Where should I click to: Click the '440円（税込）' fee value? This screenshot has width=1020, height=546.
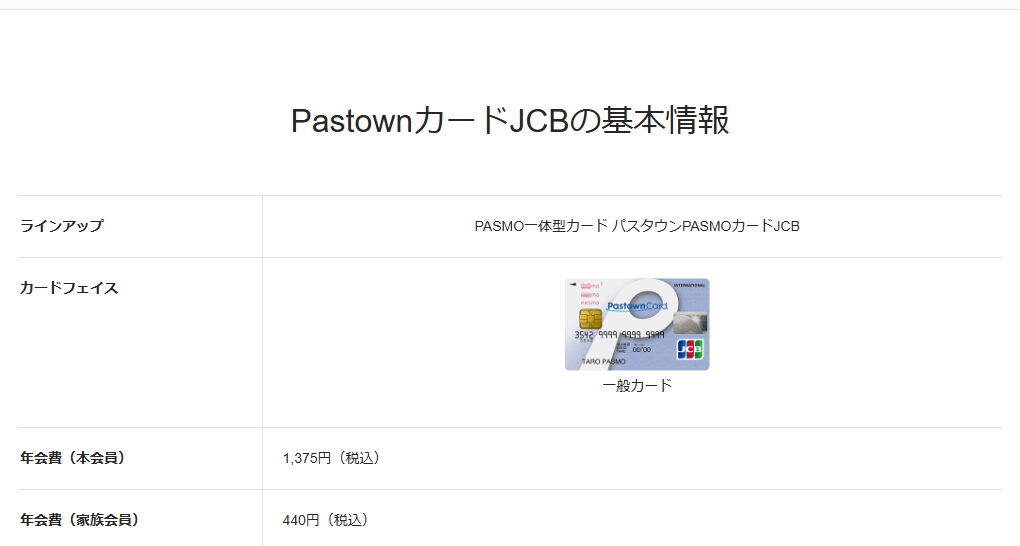[329, 520]
